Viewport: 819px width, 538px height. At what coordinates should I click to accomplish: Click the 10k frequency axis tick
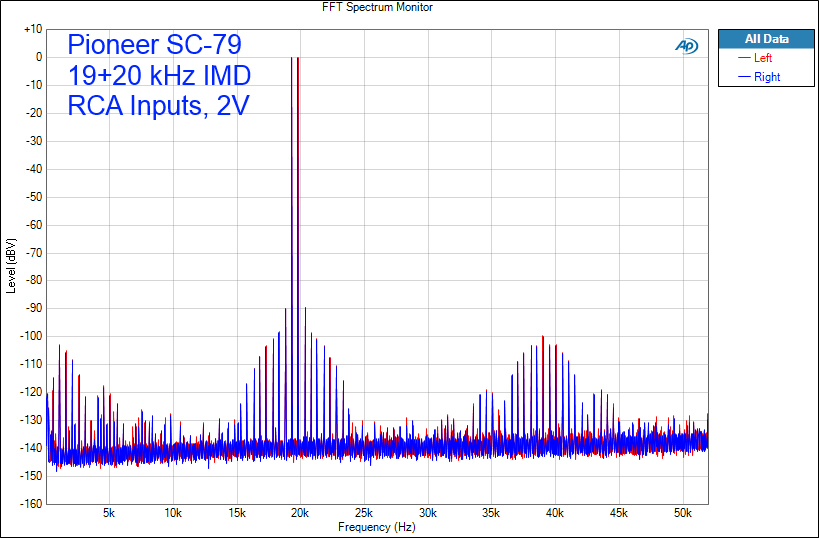click(x=173, y=513)
